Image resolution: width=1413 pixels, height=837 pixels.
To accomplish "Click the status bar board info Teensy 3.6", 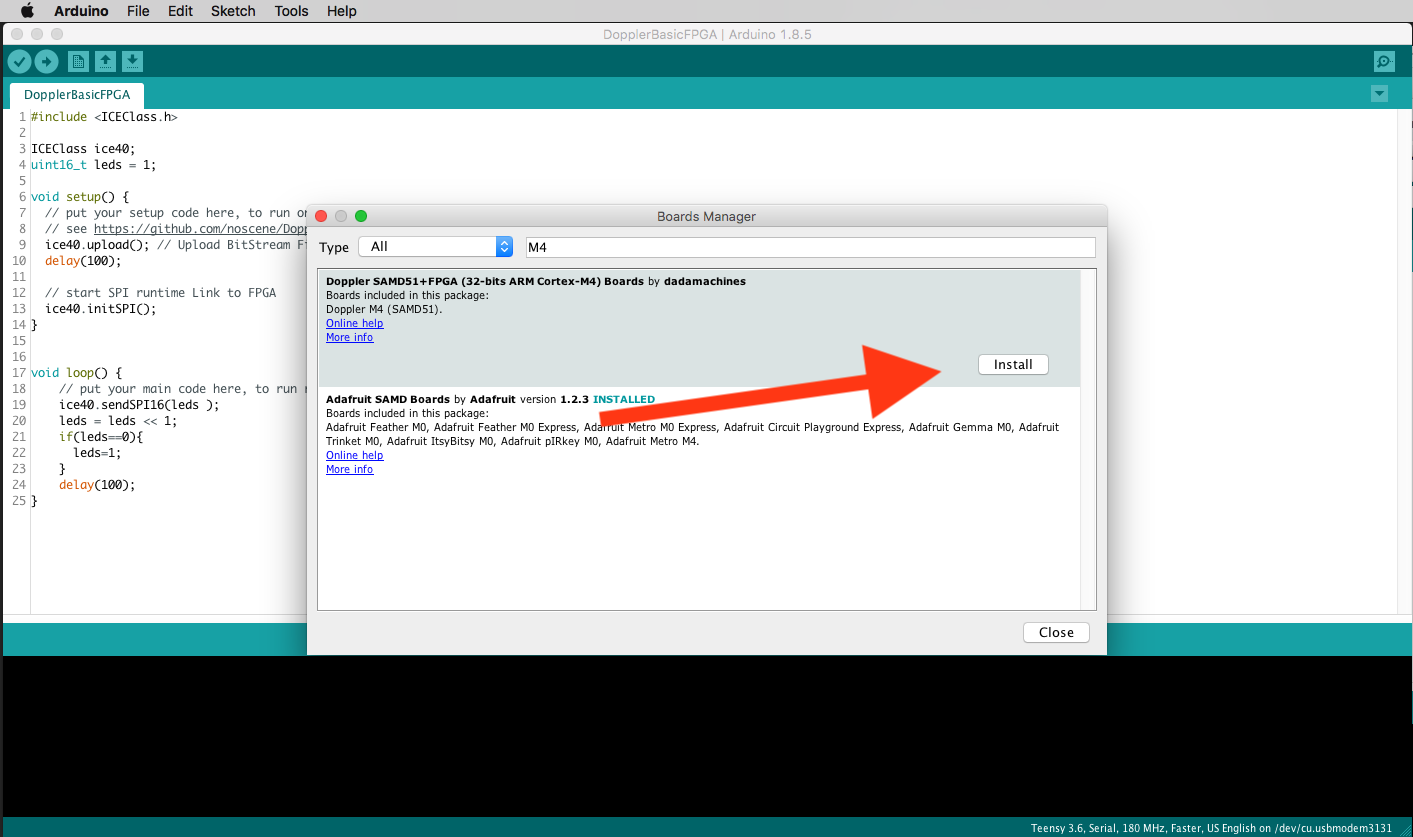I will click(x=1211, y=828).
